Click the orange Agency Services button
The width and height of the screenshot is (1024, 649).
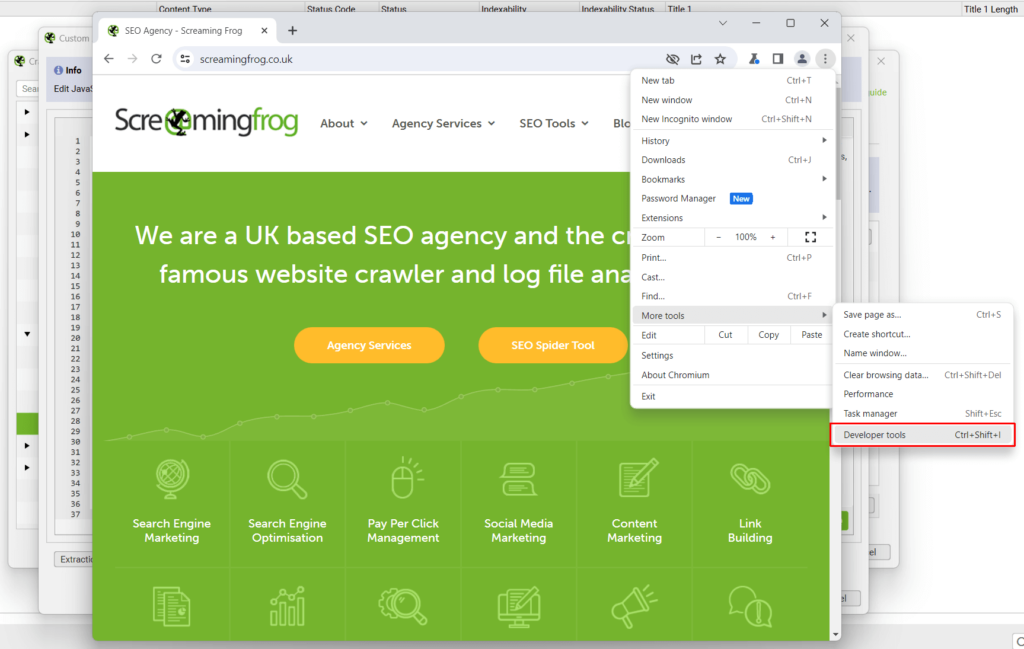(x=369, y=345)
